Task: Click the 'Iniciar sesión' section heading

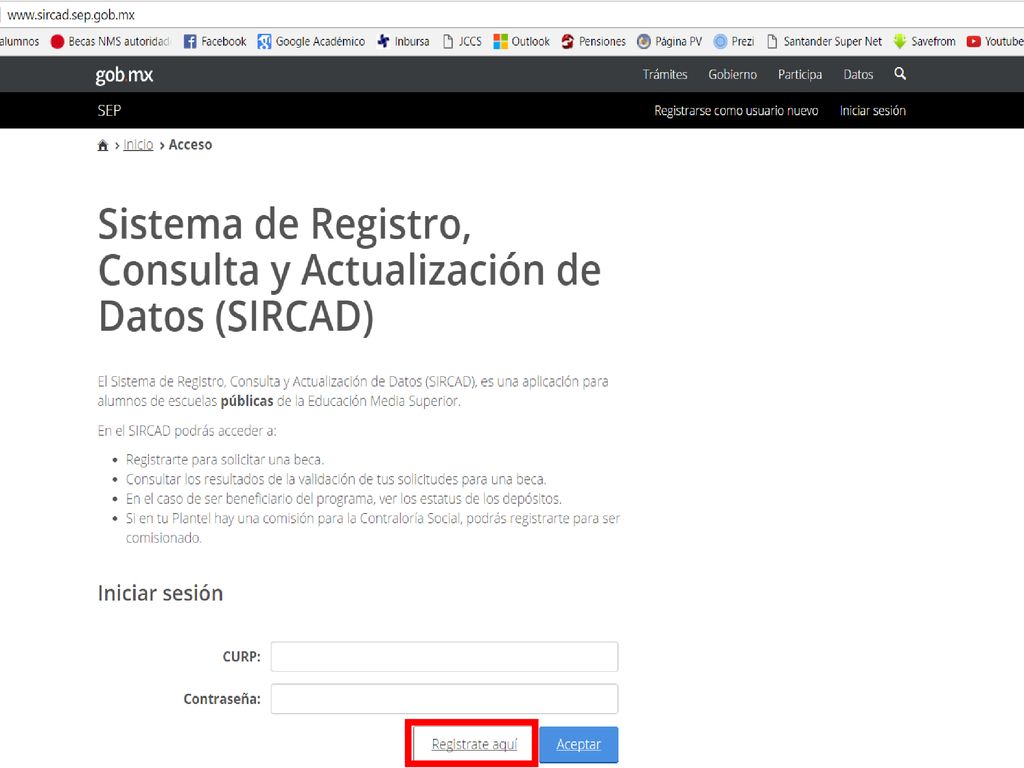Action: (161, 593)
